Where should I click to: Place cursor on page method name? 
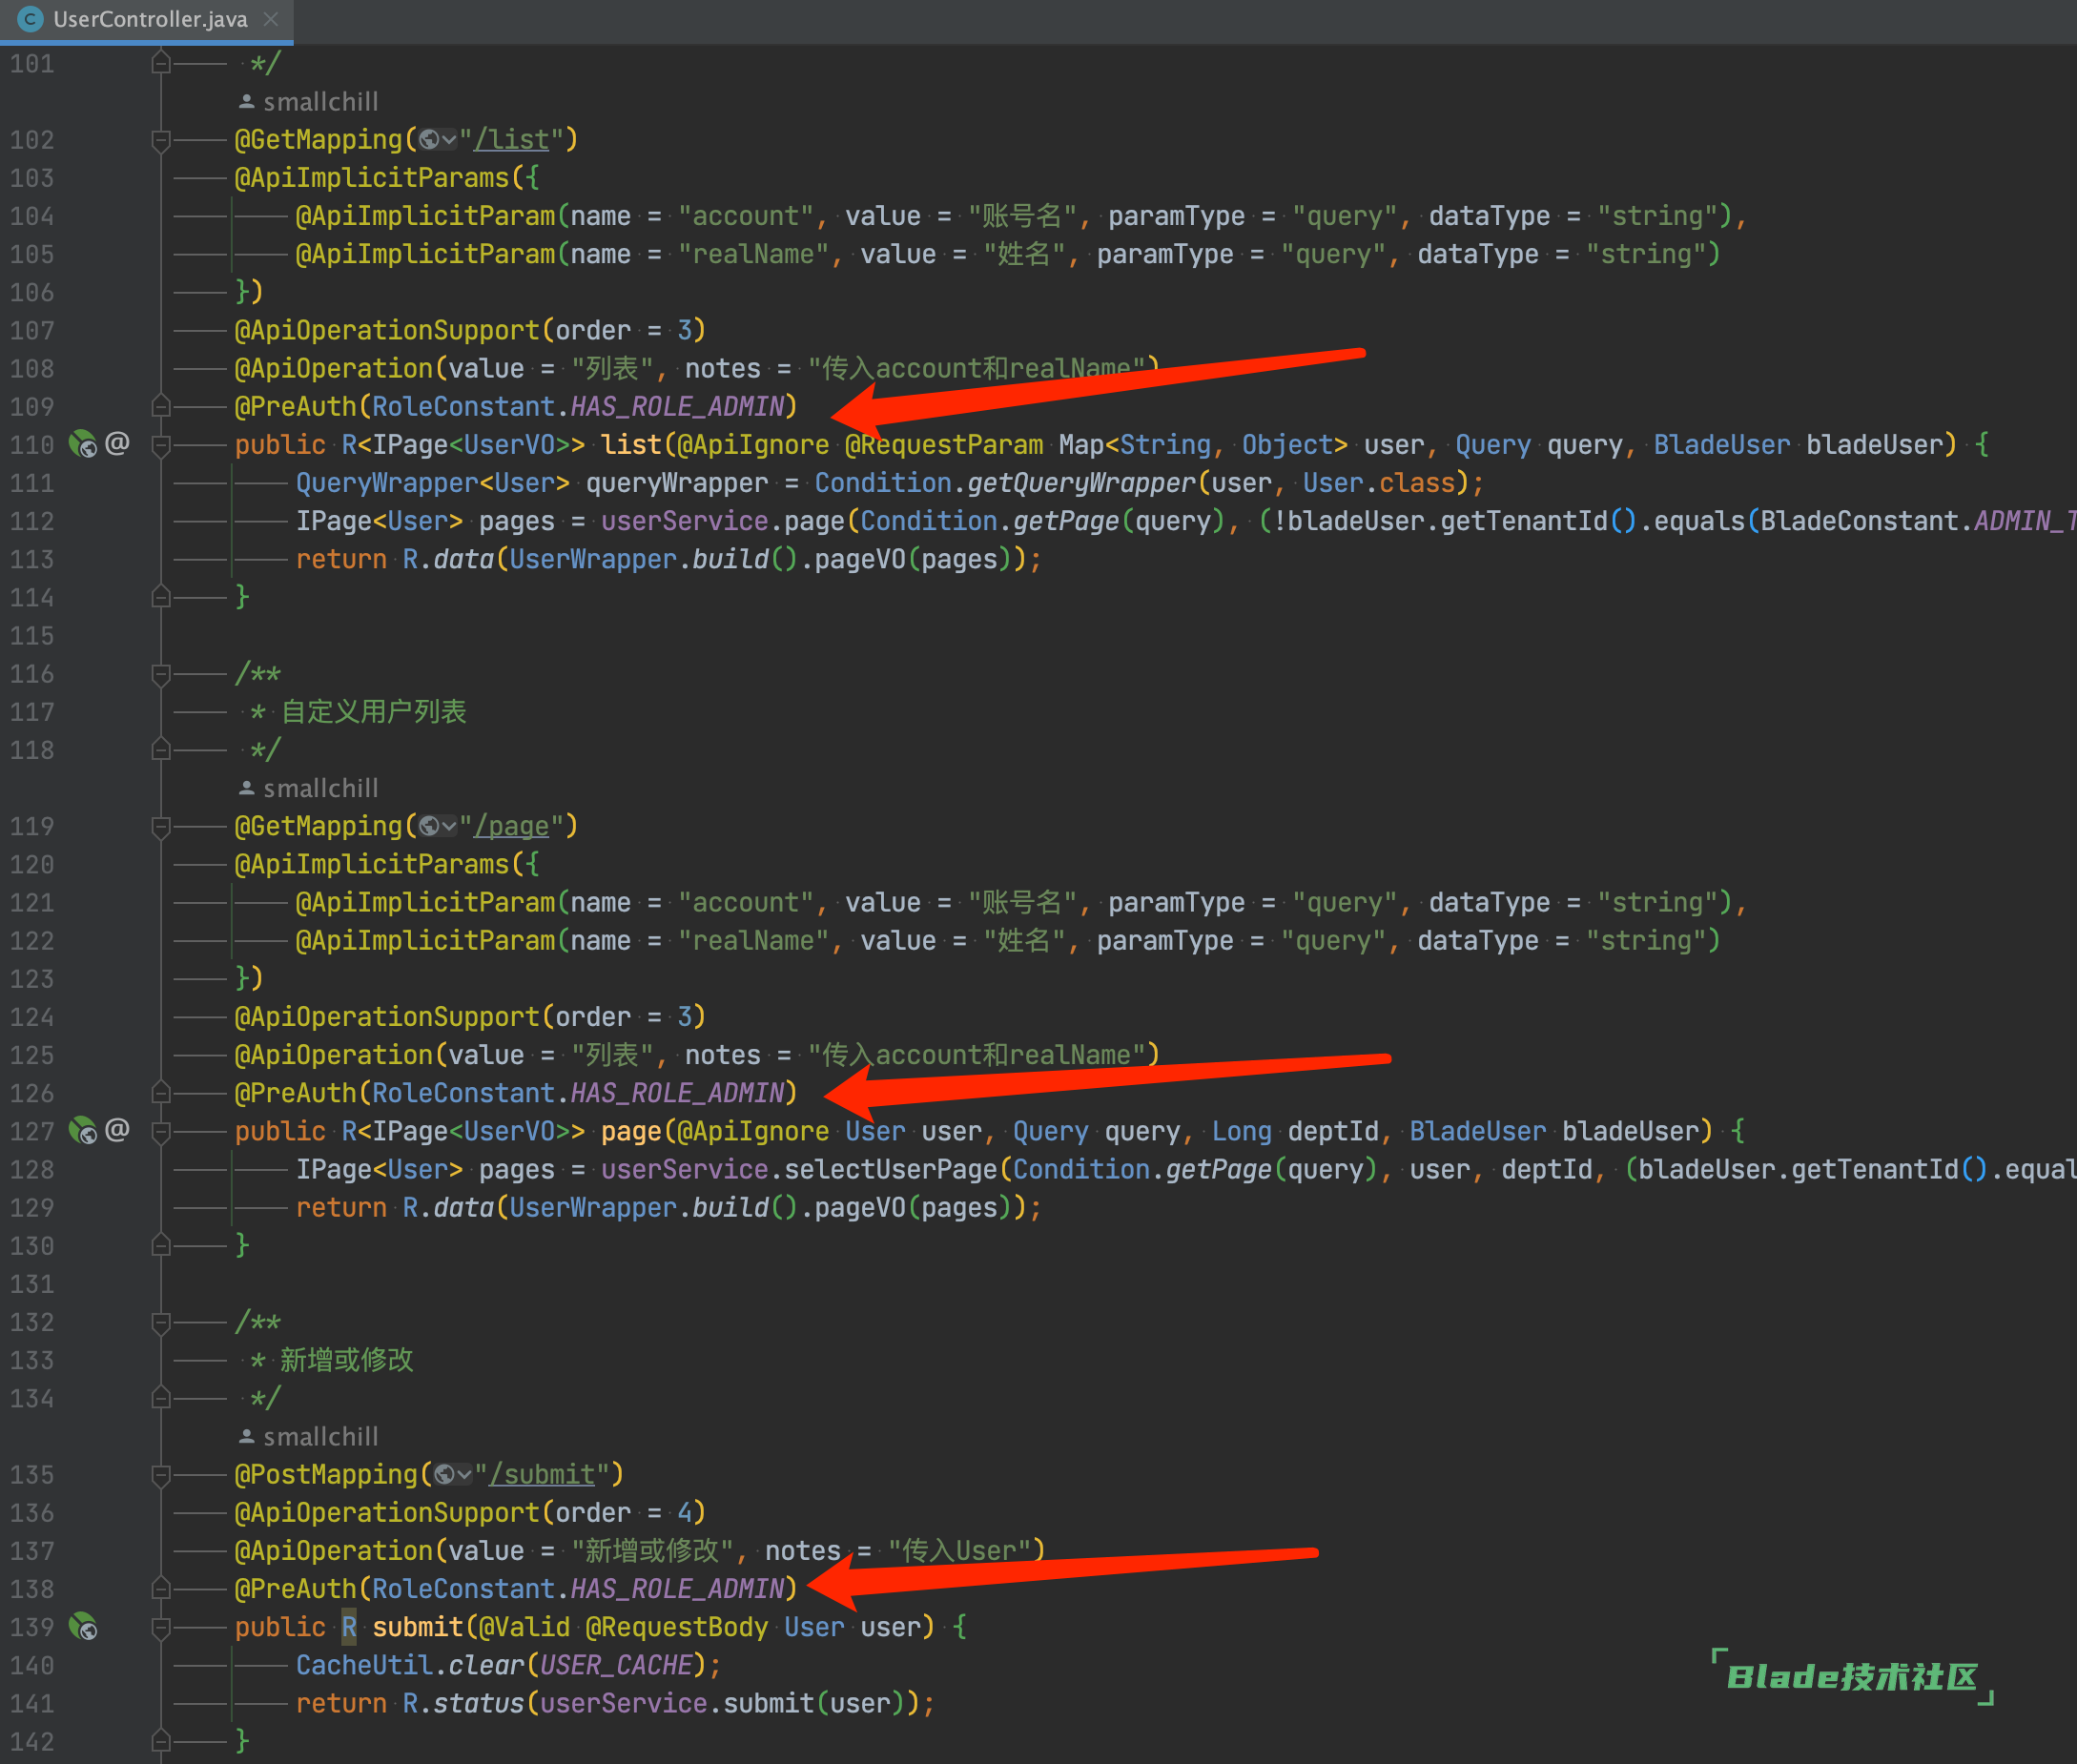pyautogui.click(x=631, y=1131)
